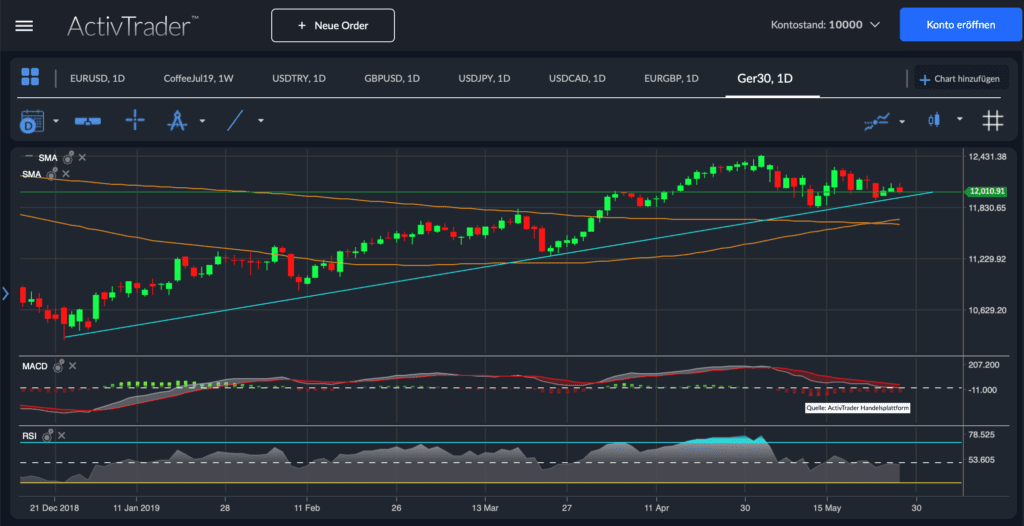Open the hamburger main menu

[x=24, y=26]
